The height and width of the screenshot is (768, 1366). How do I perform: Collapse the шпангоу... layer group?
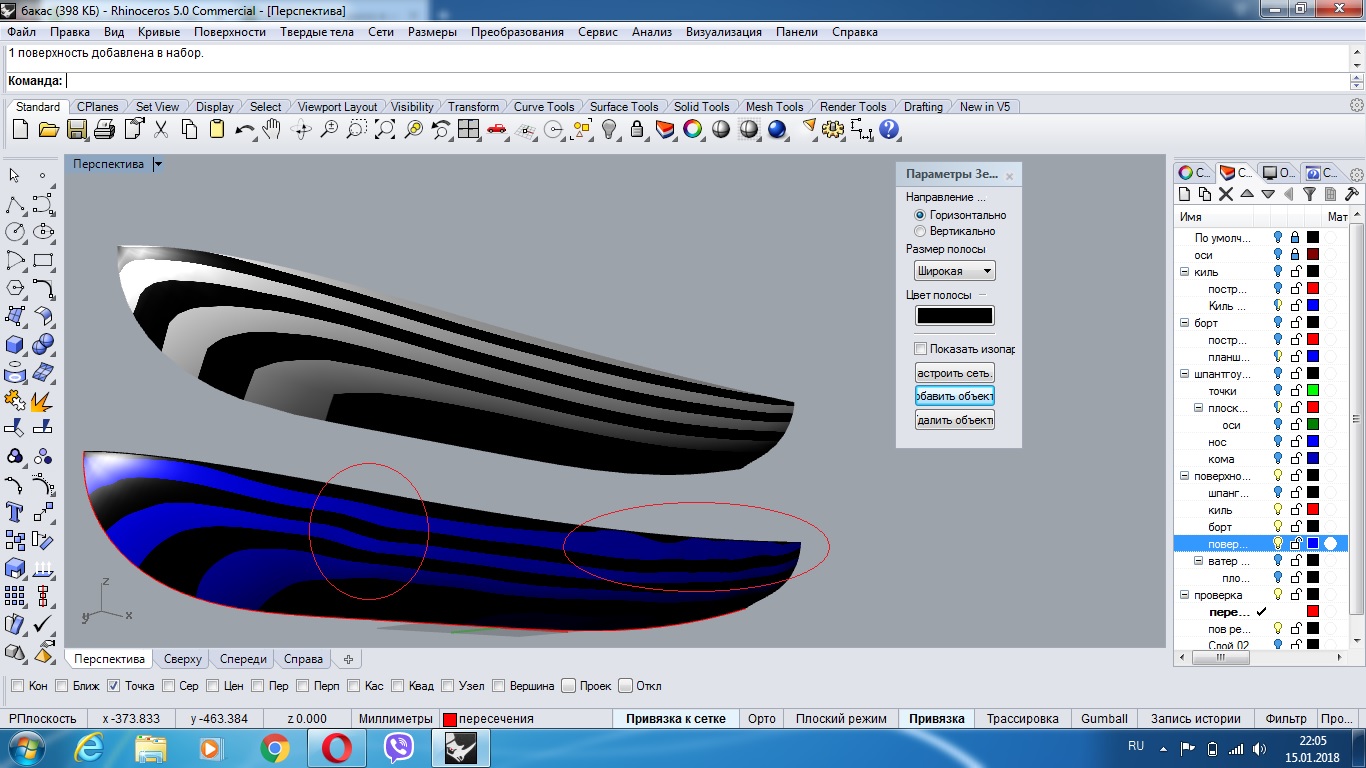pos(1185,374)
